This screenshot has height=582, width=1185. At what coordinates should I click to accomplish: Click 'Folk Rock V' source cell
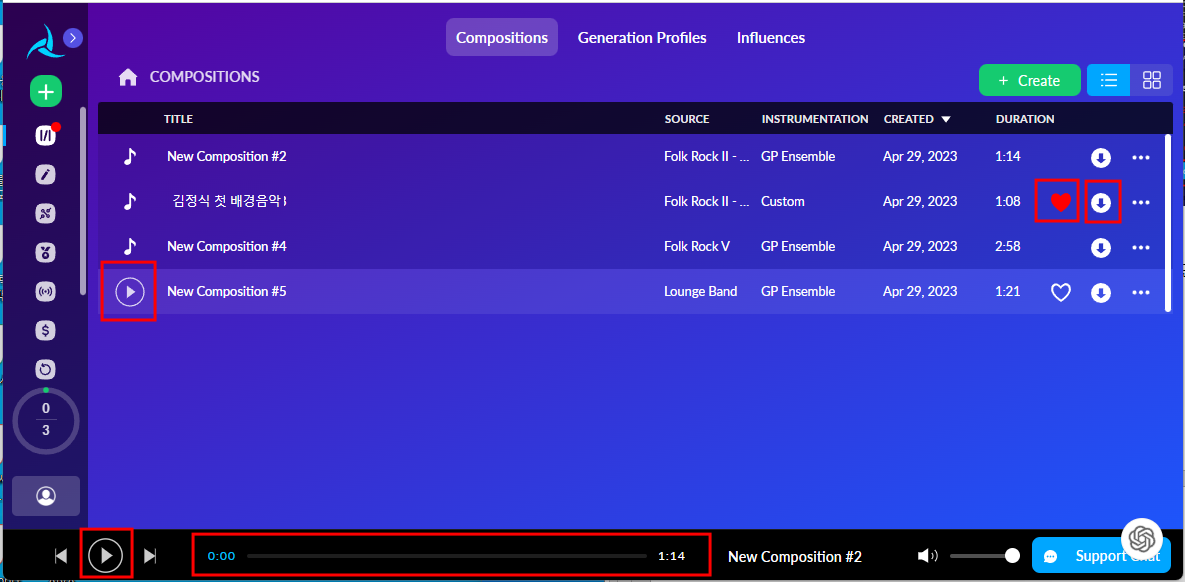[x=697, y=246]
